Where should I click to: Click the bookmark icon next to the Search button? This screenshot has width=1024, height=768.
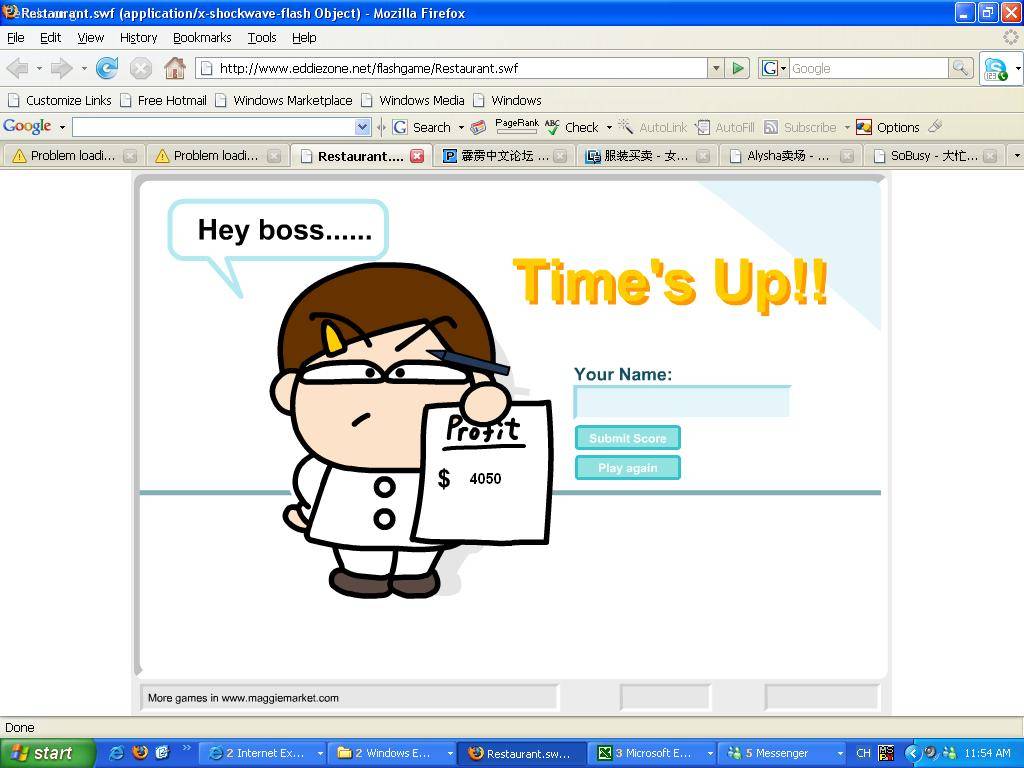[x=478, y=127]
